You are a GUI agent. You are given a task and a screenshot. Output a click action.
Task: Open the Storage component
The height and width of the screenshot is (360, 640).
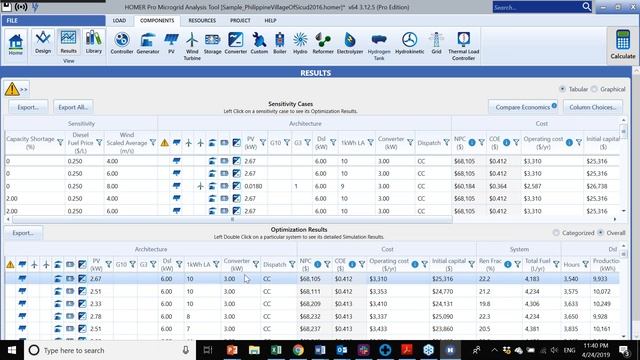[x=213, y=43]
